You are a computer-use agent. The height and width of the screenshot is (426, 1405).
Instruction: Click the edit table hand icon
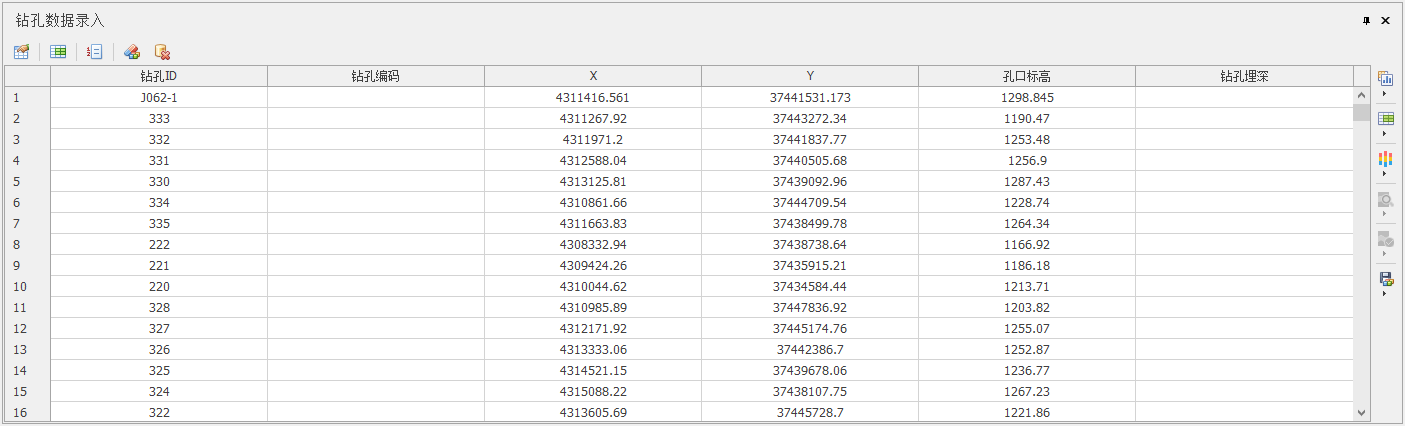[x=21, y=52]
